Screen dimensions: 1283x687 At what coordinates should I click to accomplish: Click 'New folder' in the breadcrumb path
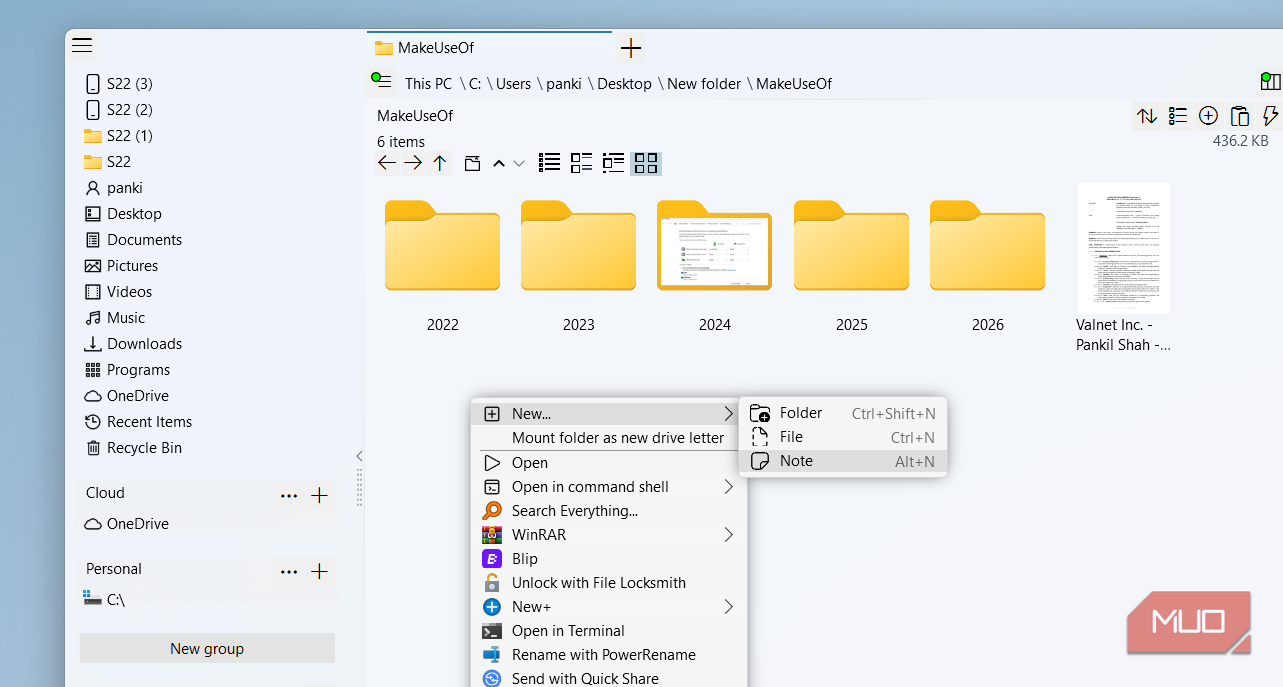[x=704, y=84]
